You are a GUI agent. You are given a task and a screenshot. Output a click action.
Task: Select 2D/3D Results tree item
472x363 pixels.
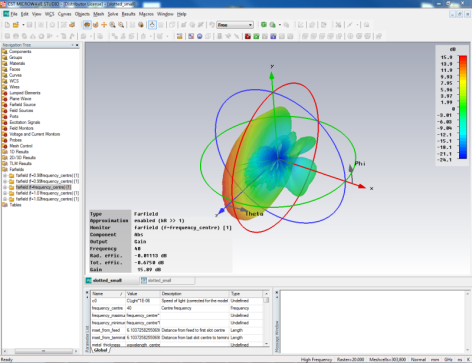click(x=22, y=158)
